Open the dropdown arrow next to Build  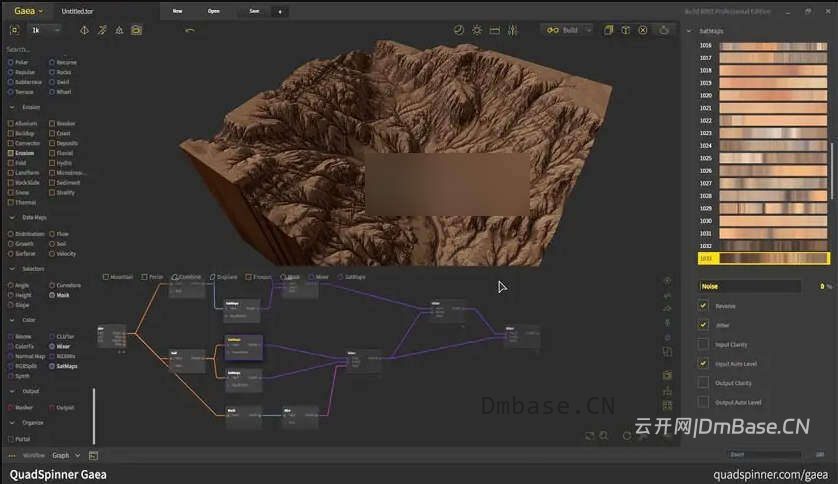pos(589,30)
